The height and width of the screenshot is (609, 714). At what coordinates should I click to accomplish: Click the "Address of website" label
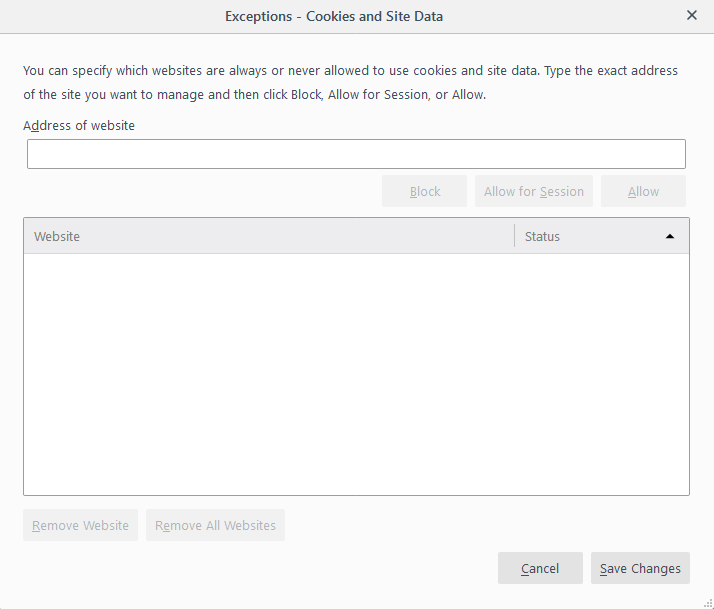(79, 126)
